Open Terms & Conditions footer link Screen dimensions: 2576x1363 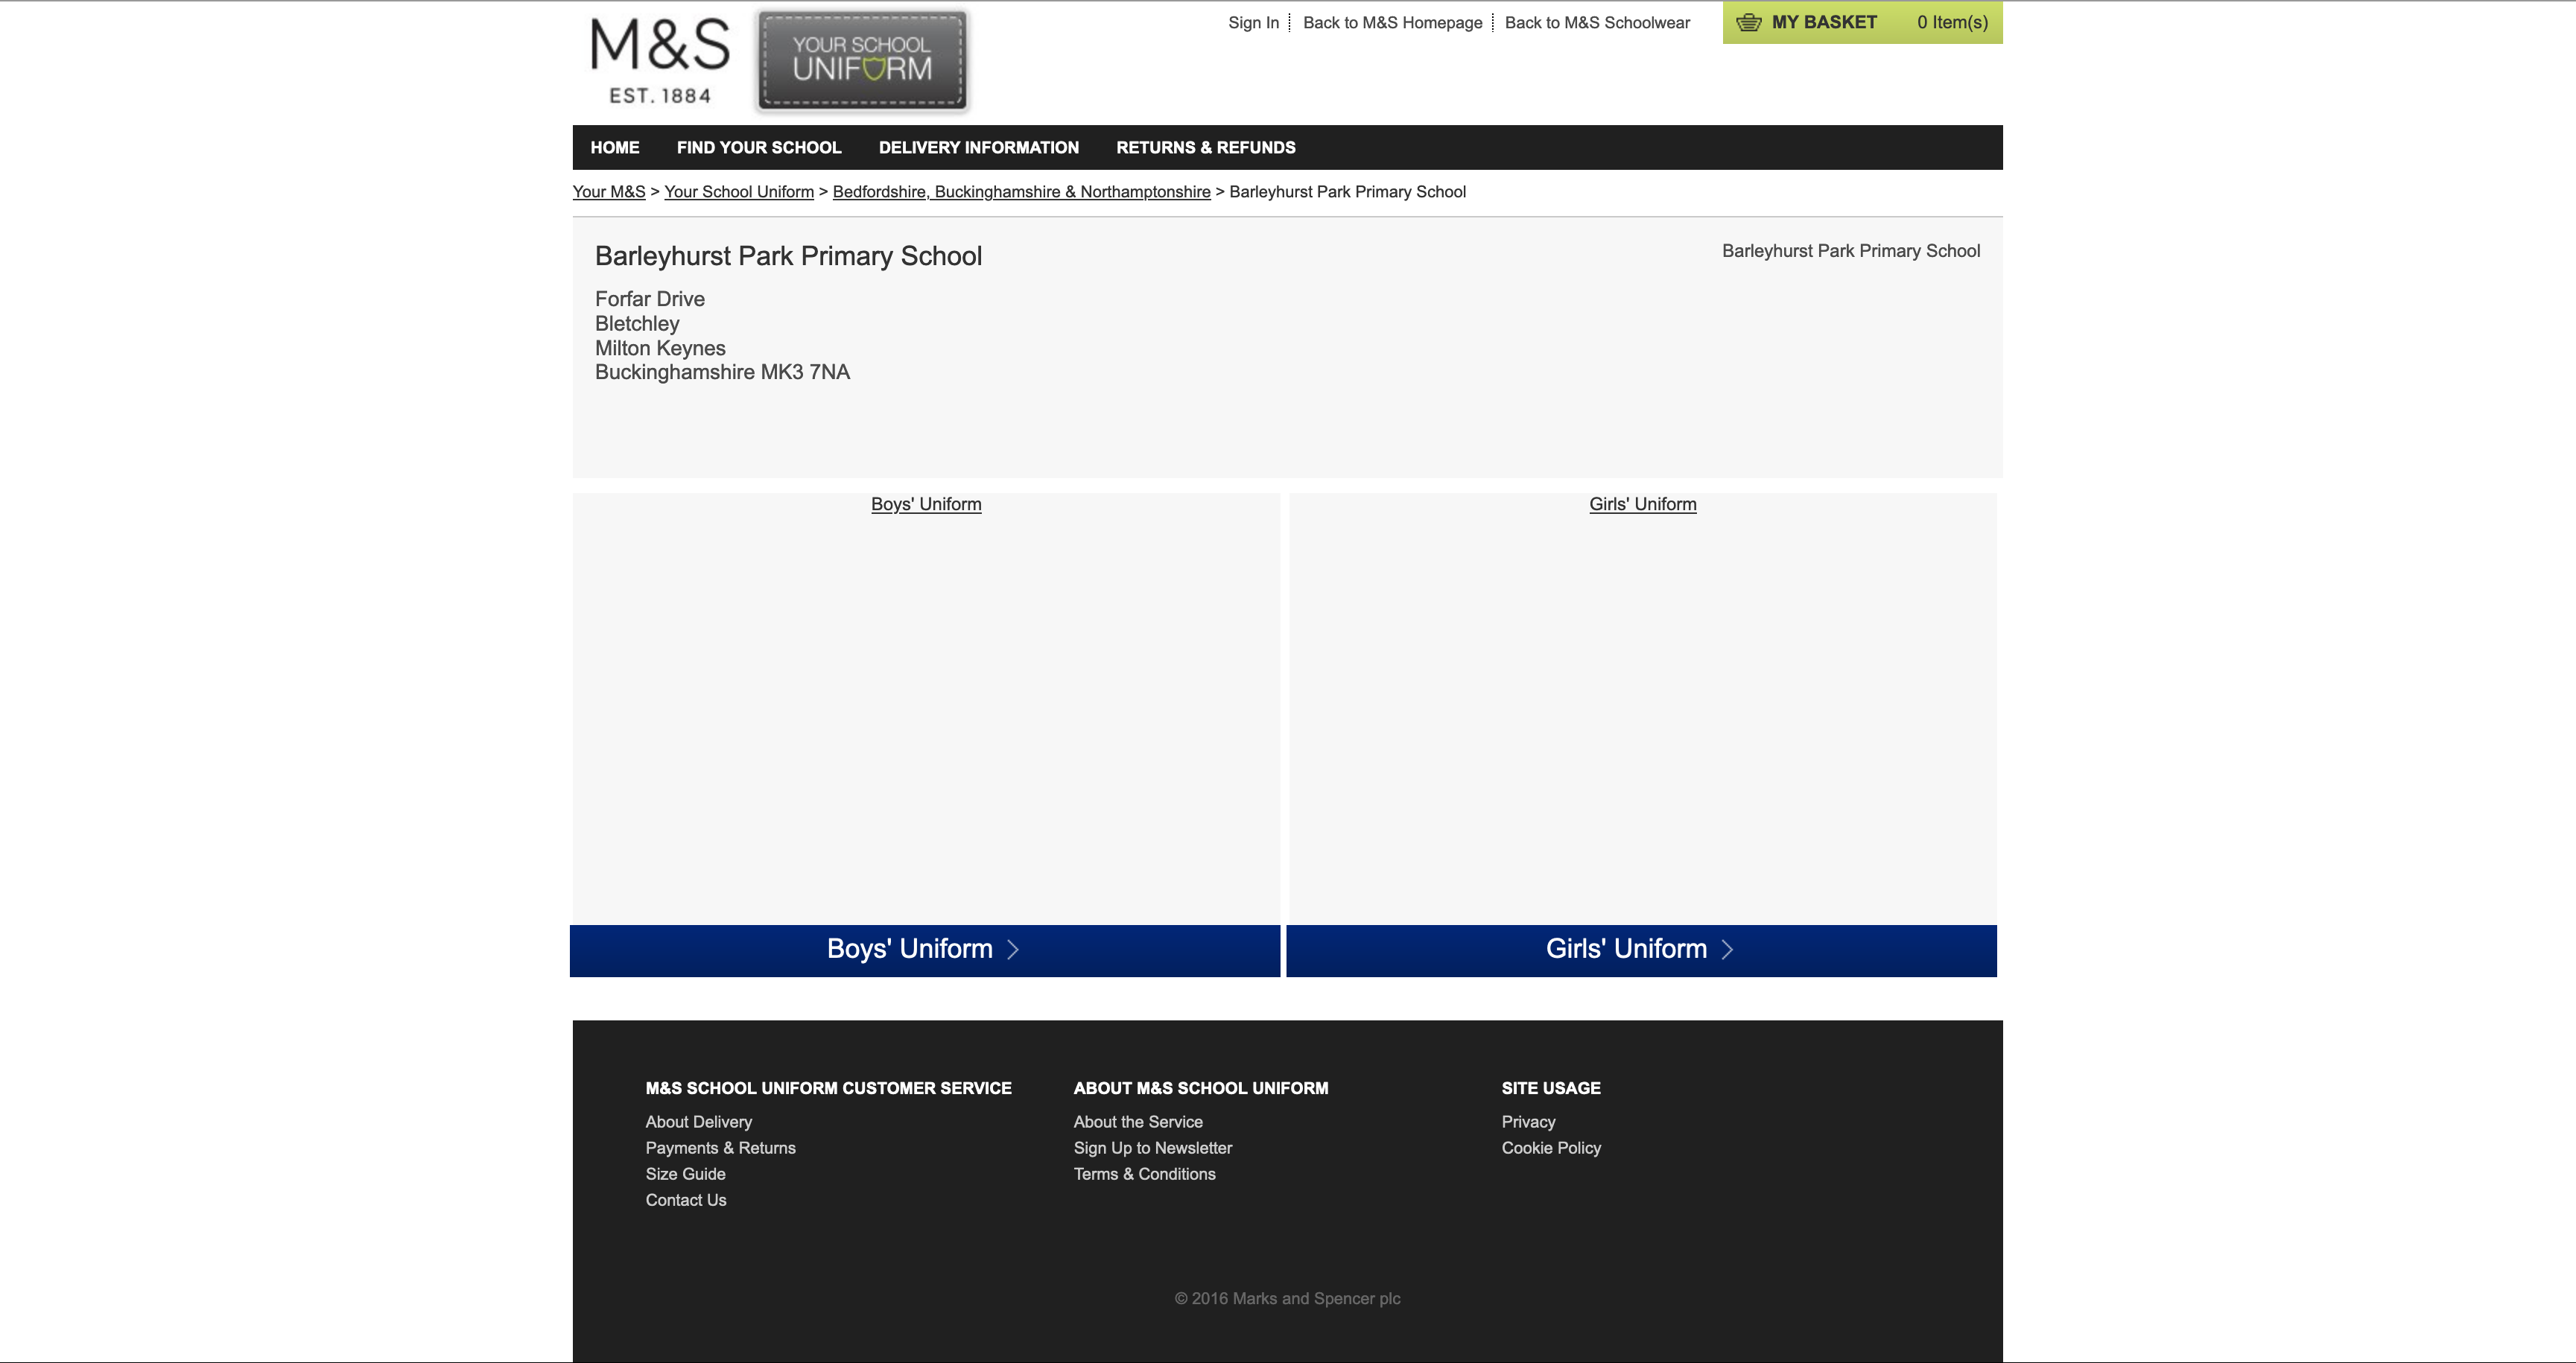1144,1174
